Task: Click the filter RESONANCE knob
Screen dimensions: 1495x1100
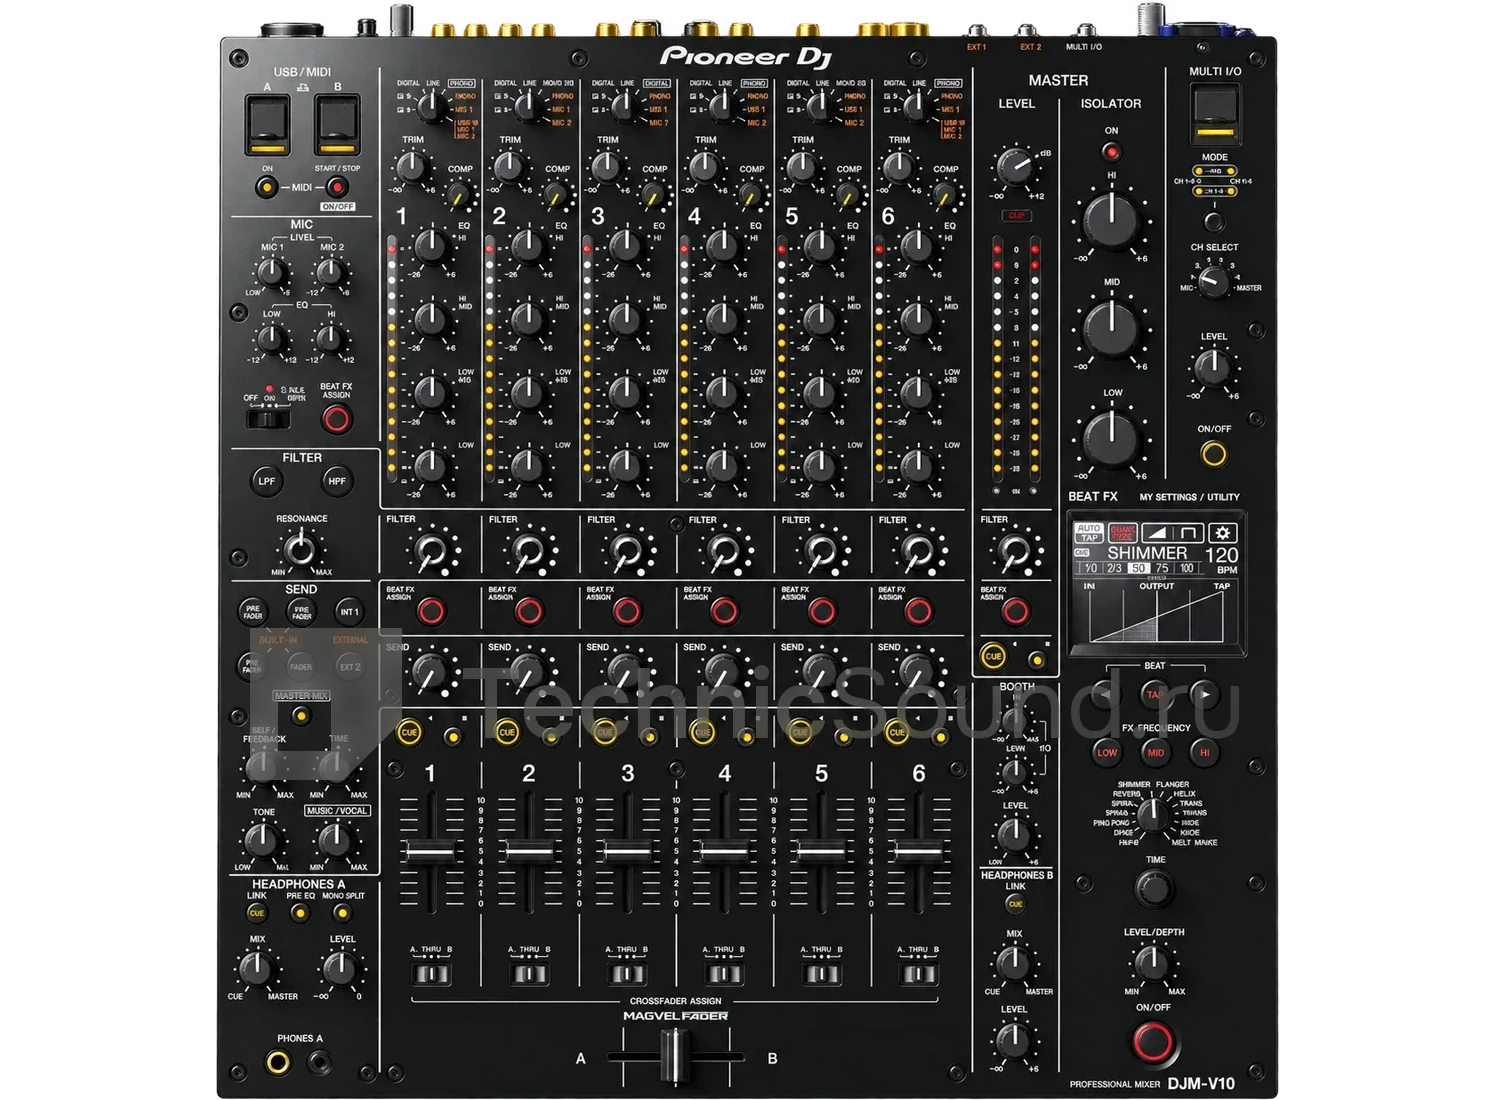Action: 300,549
